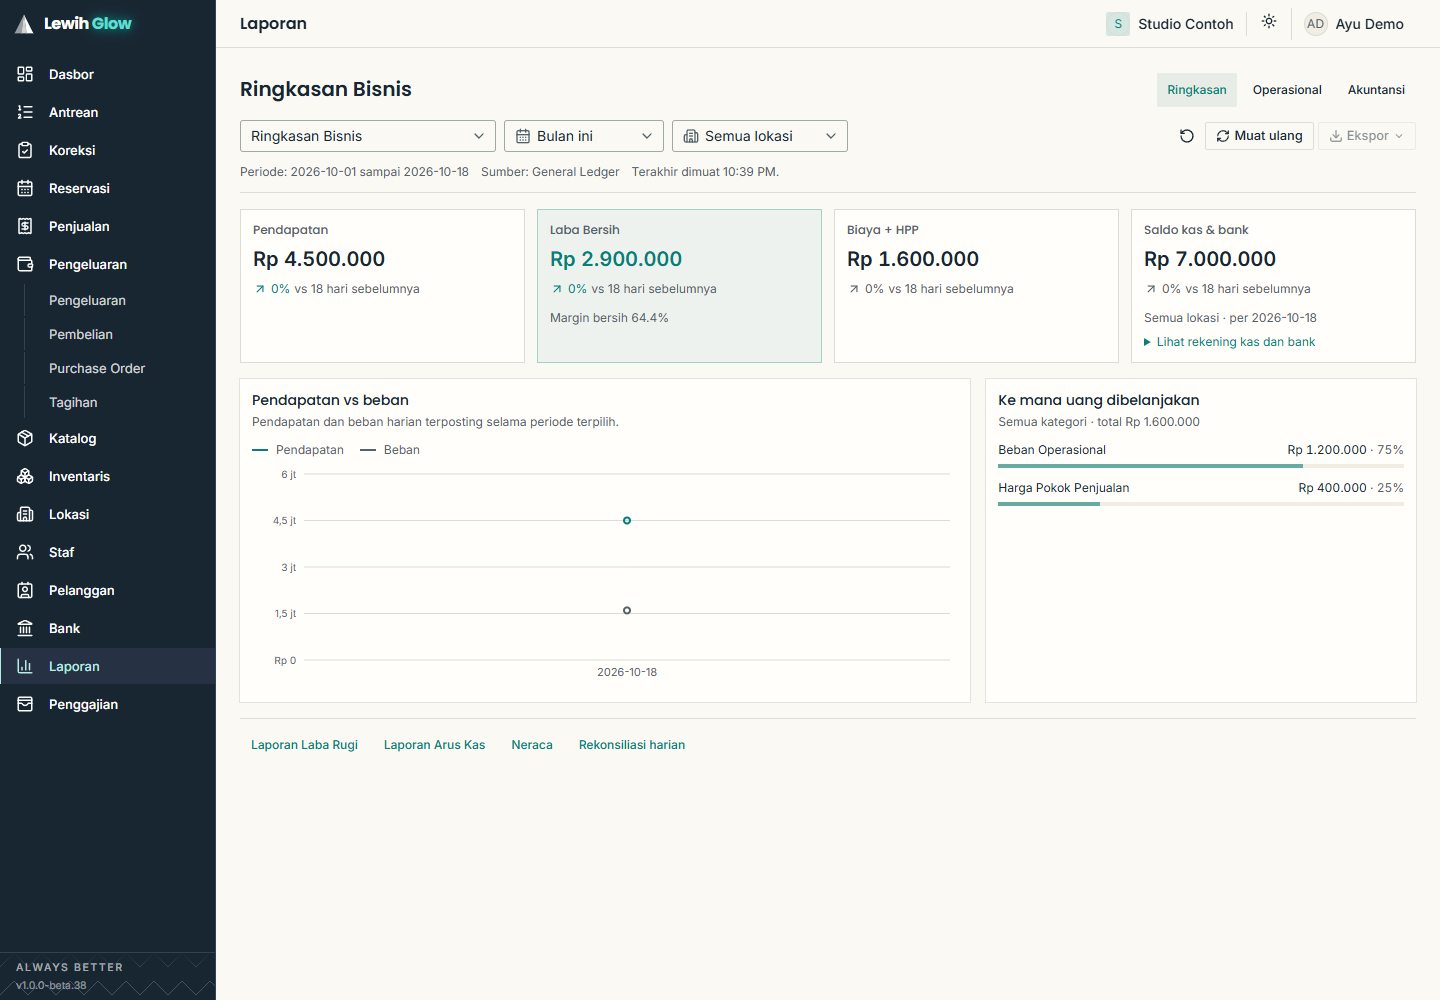Open the Reservasi calendar icon

pyautogui.click(x=25, y=188)
